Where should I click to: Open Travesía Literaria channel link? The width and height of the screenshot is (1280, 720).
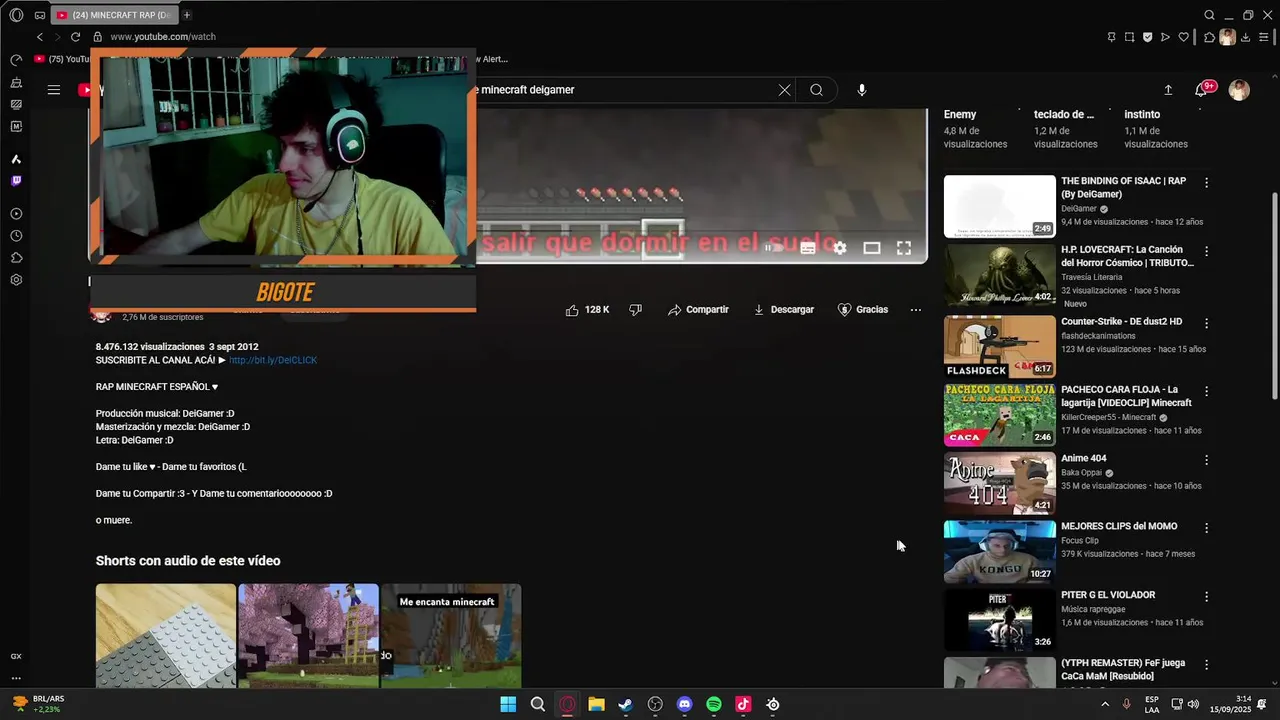[1092, 277]
